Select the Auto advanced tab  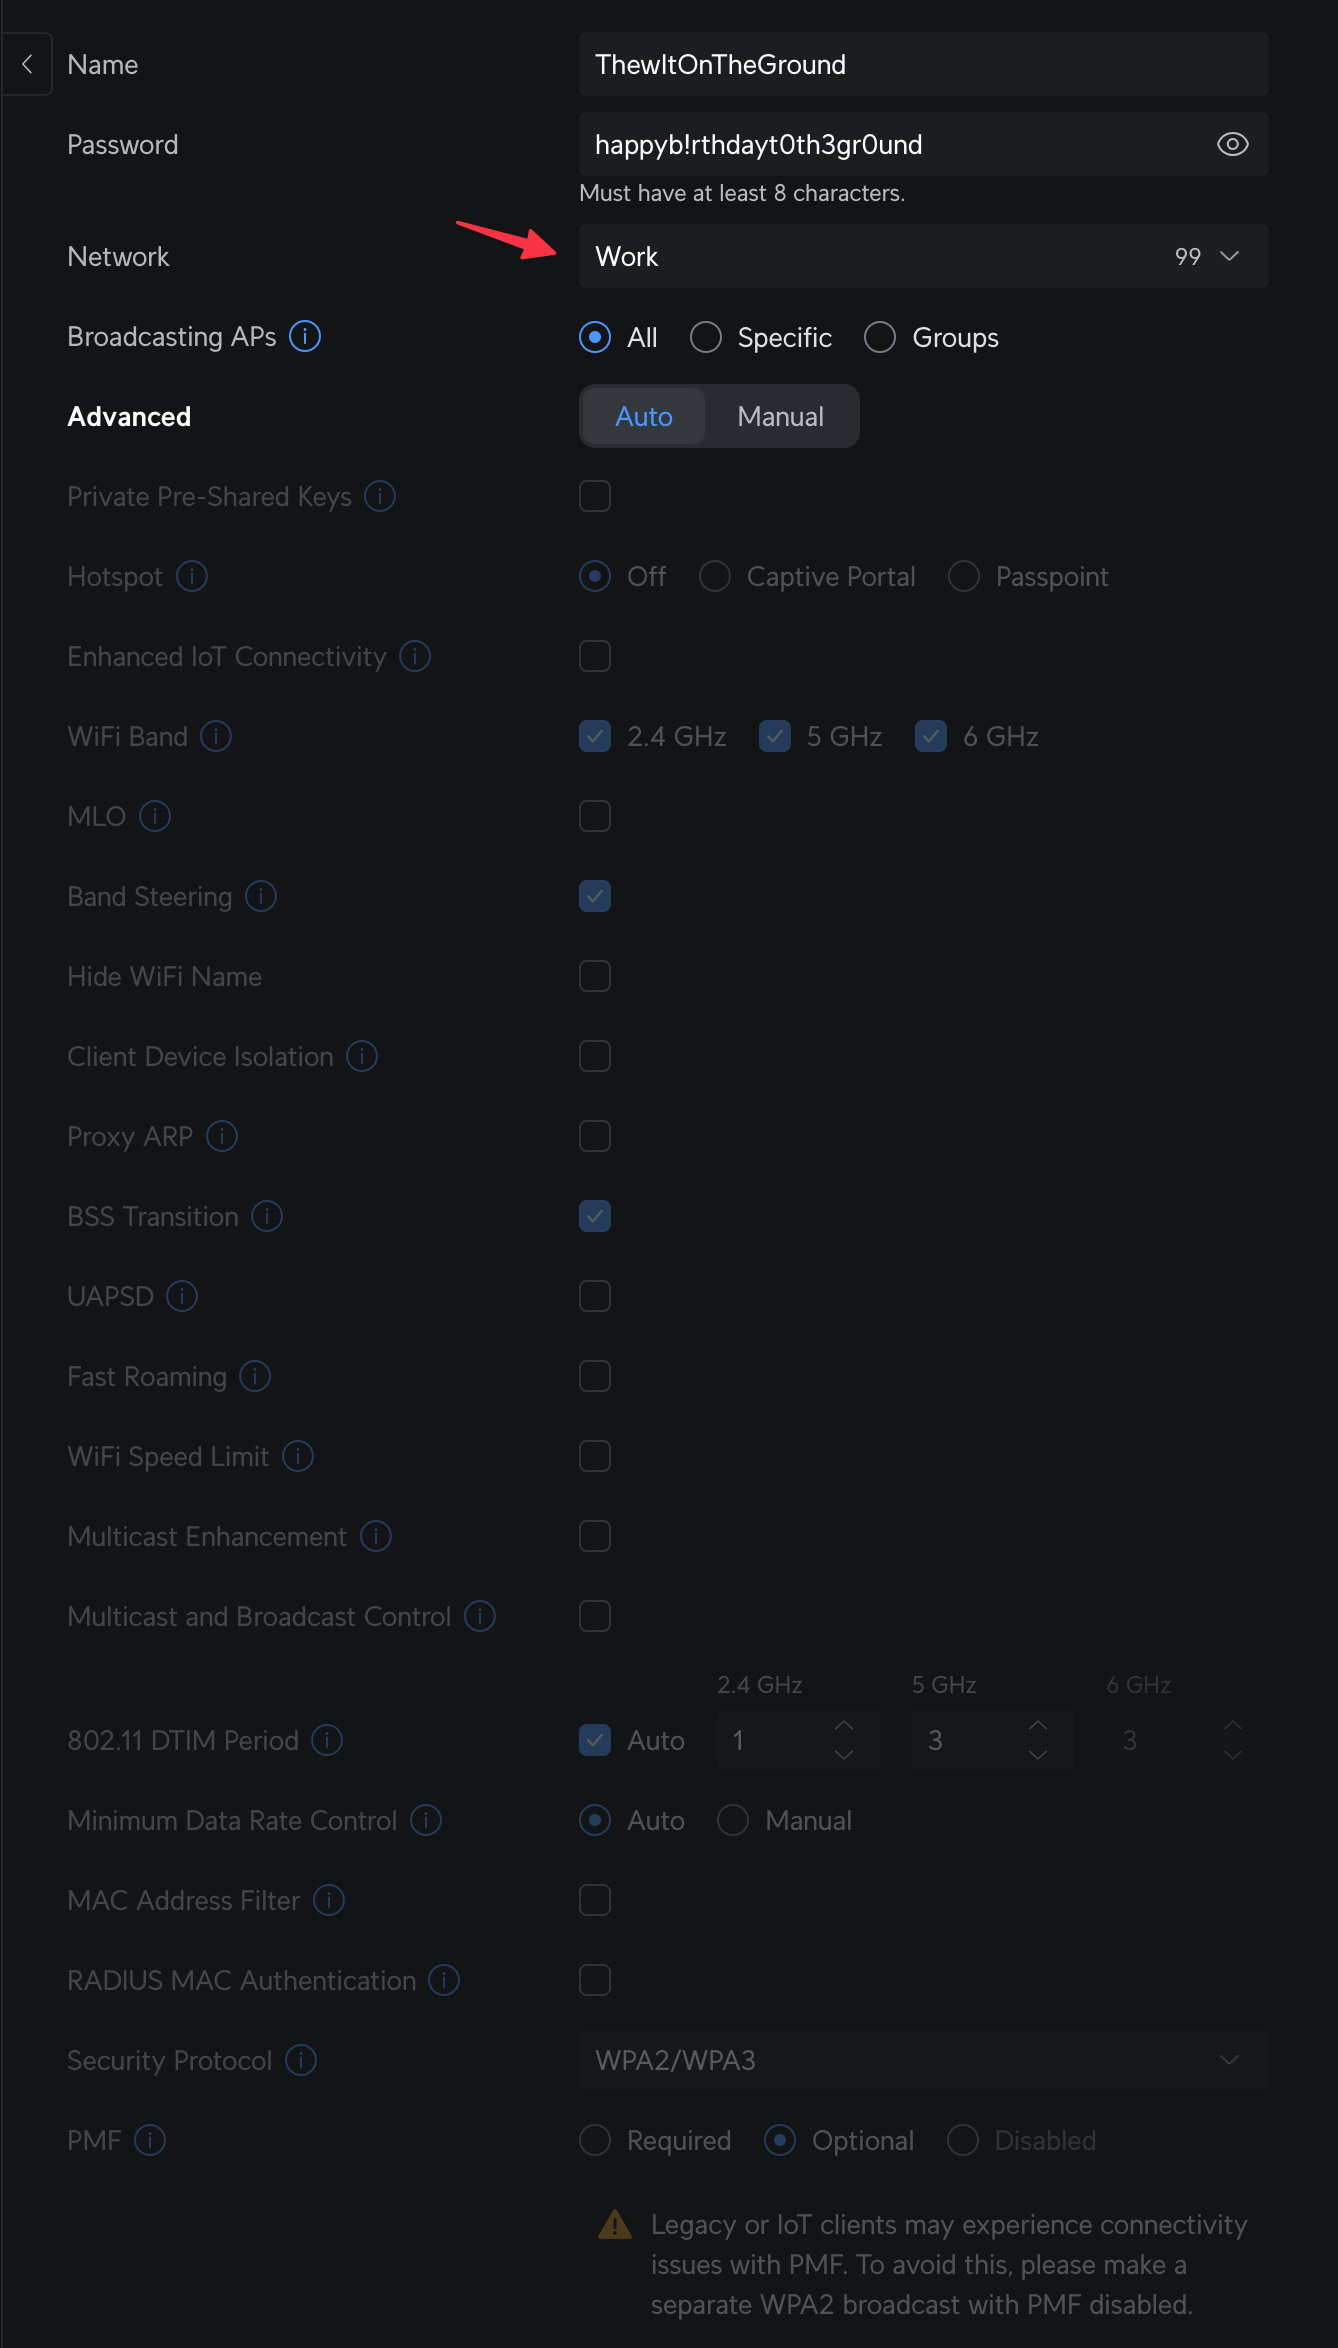(x=644, y=416)
